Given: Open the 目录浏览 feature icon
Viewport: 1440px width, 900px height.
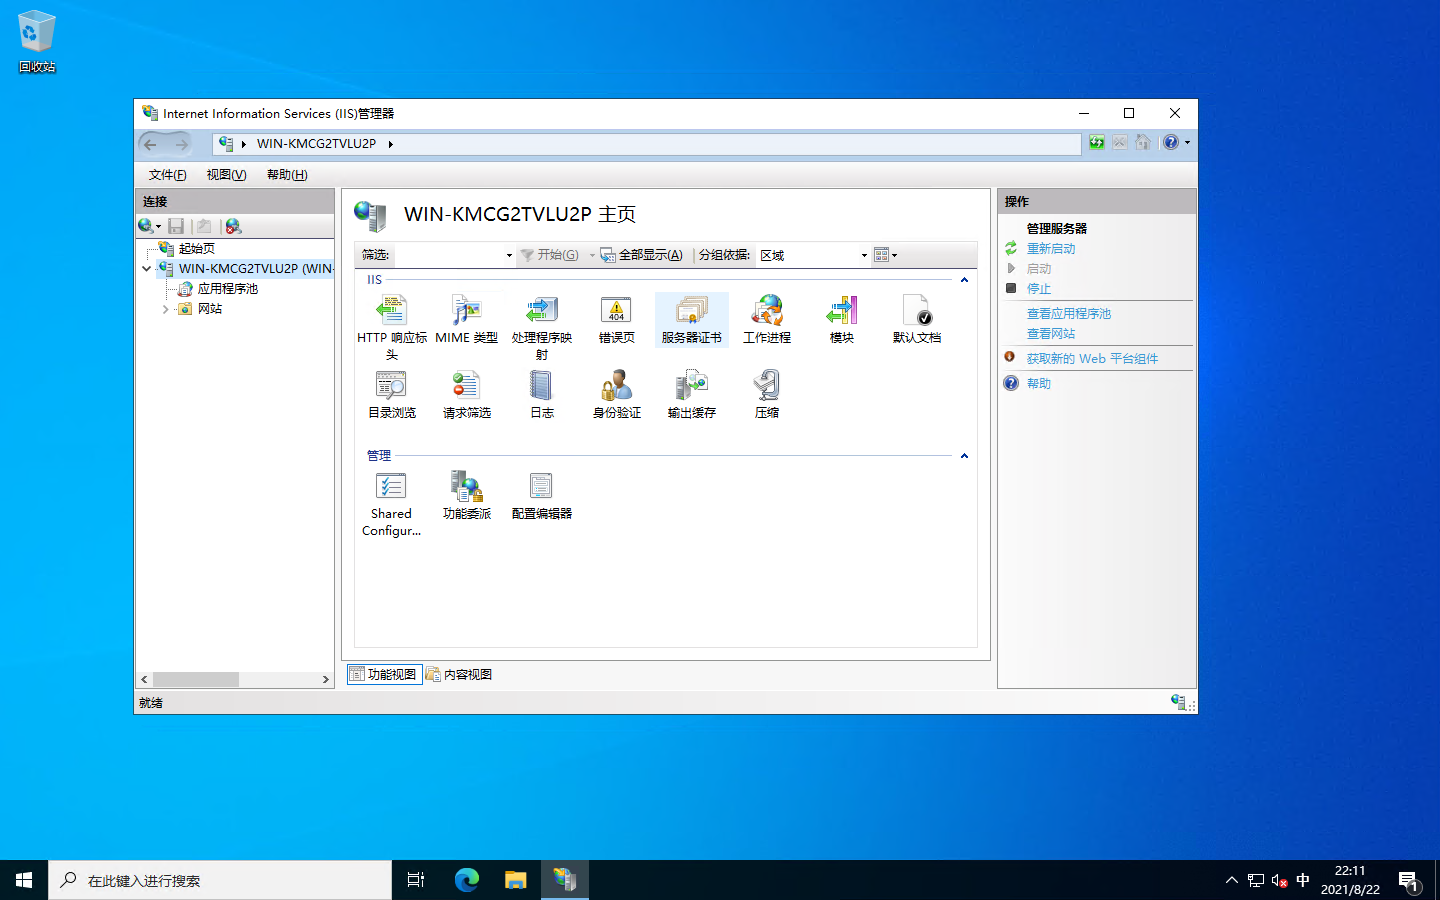Looking at the screenshot, I should tap(391, 394).
